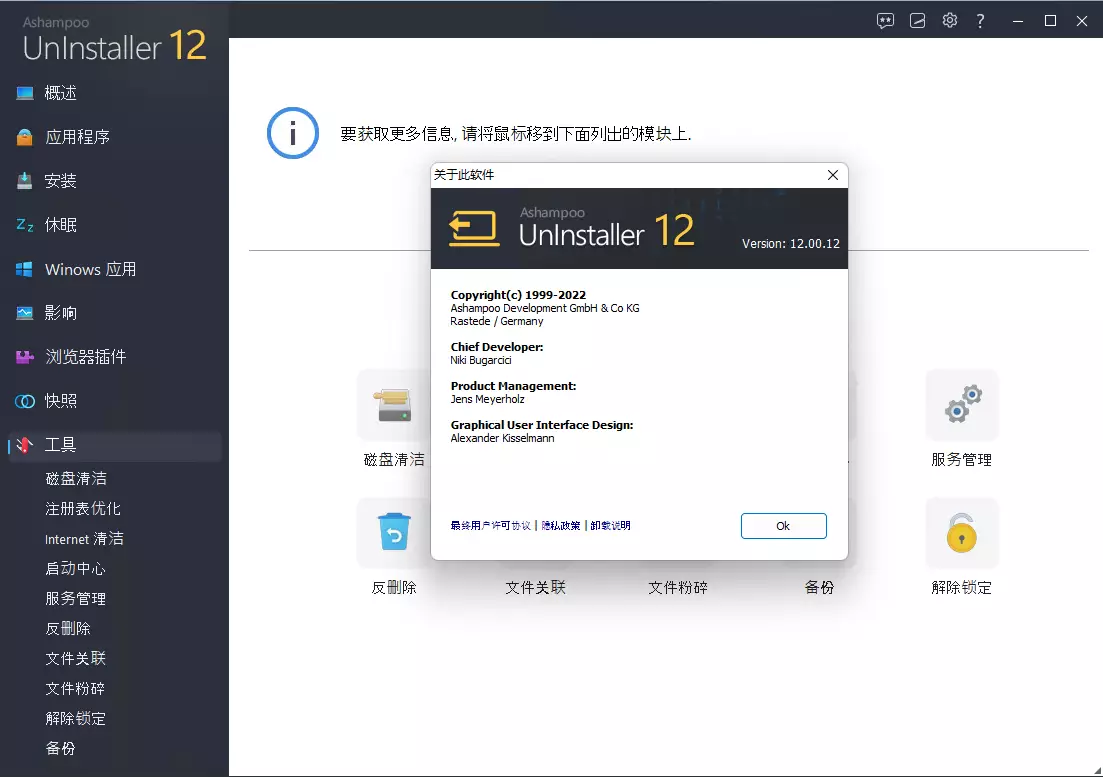1103x777 pixels.
Task: Click the 概述 overview monitor icon
Action: coord(25,93)
